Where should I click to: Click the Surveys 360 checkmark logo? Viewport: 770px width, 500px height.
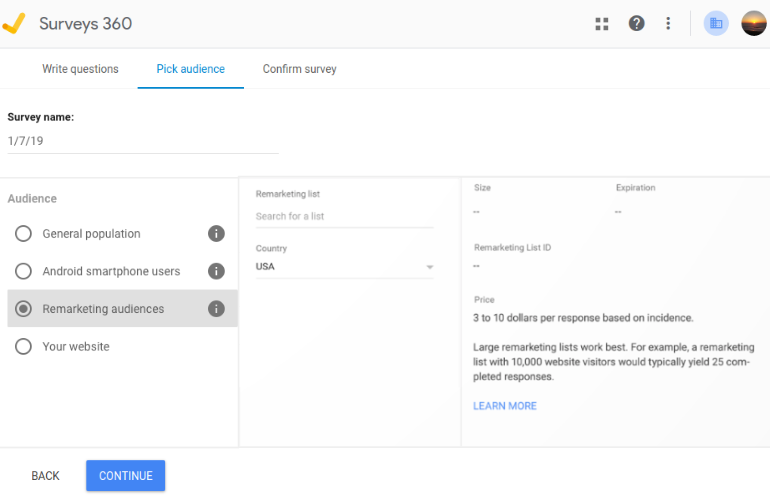14,23
